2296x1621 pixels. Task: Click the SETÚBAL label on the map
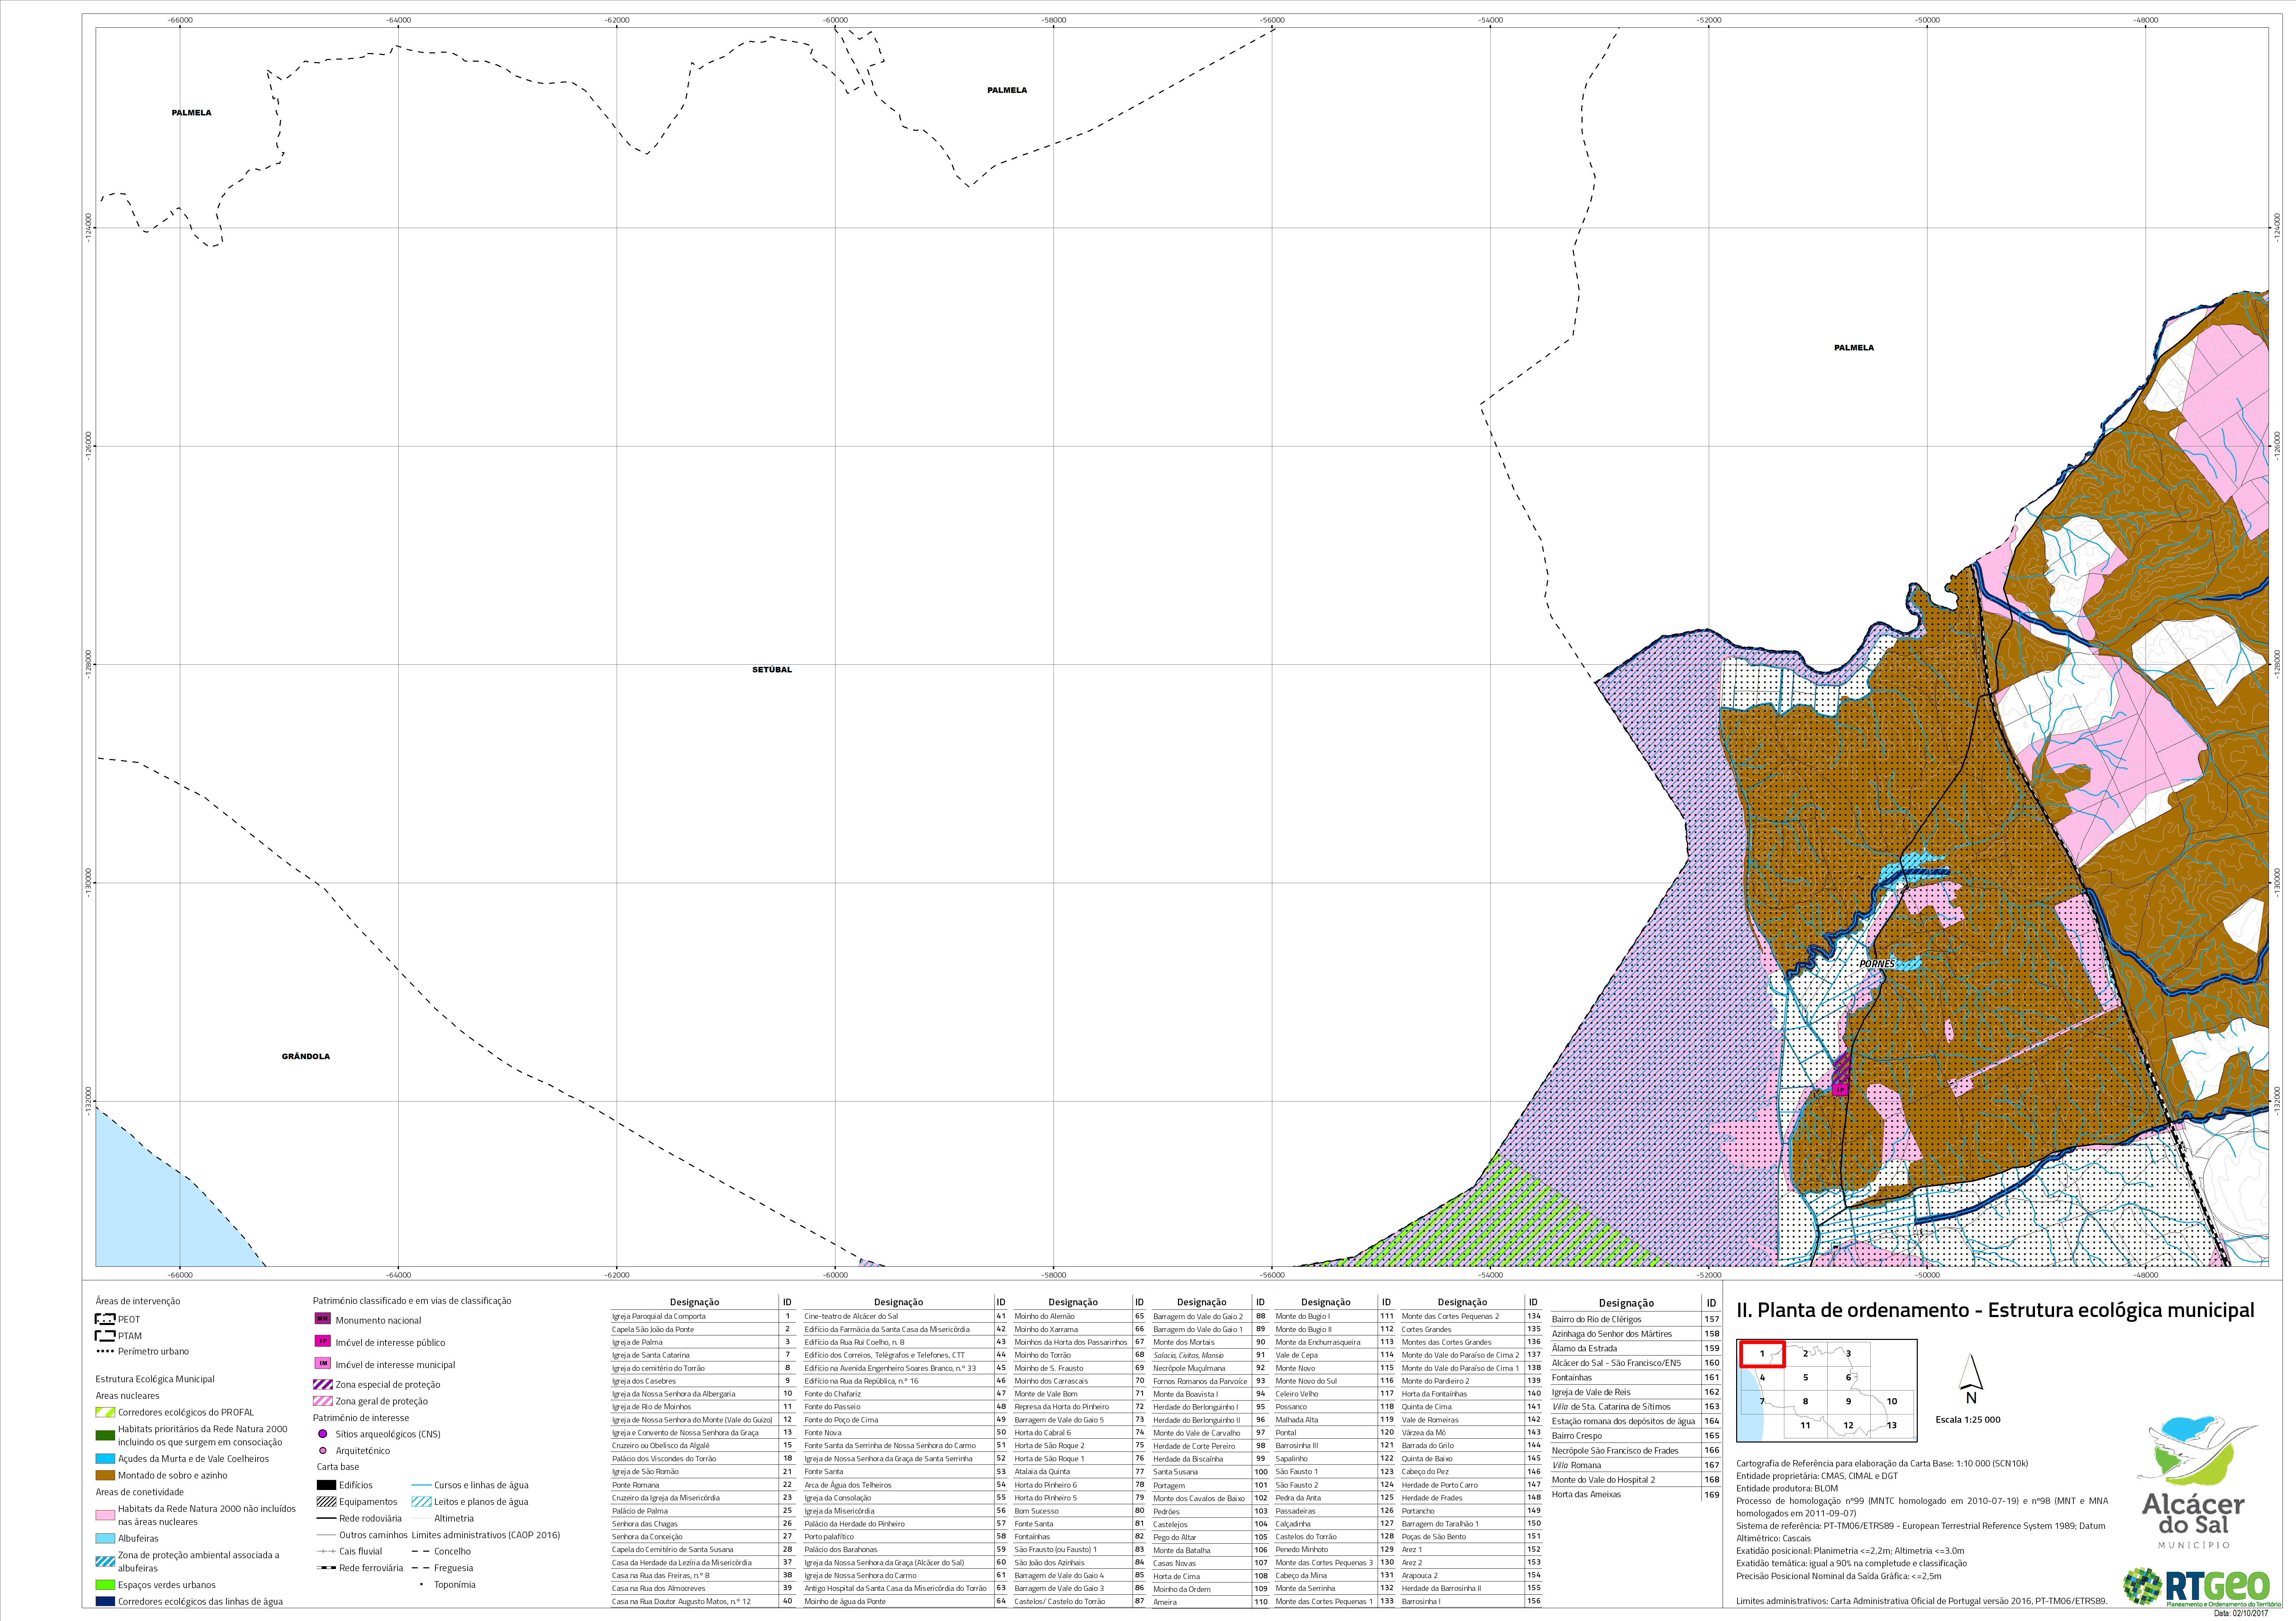tap(772, 670)
